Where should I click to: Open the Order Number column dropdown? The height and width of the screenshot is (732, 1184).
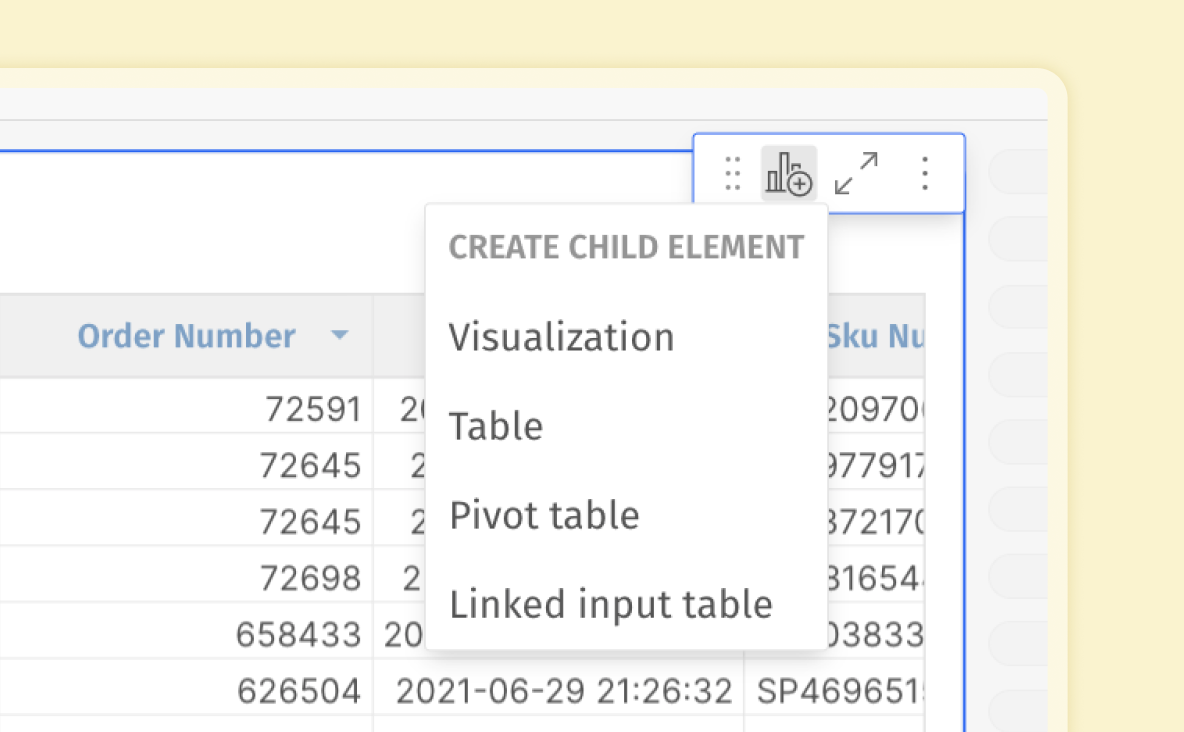click(340, 336)
